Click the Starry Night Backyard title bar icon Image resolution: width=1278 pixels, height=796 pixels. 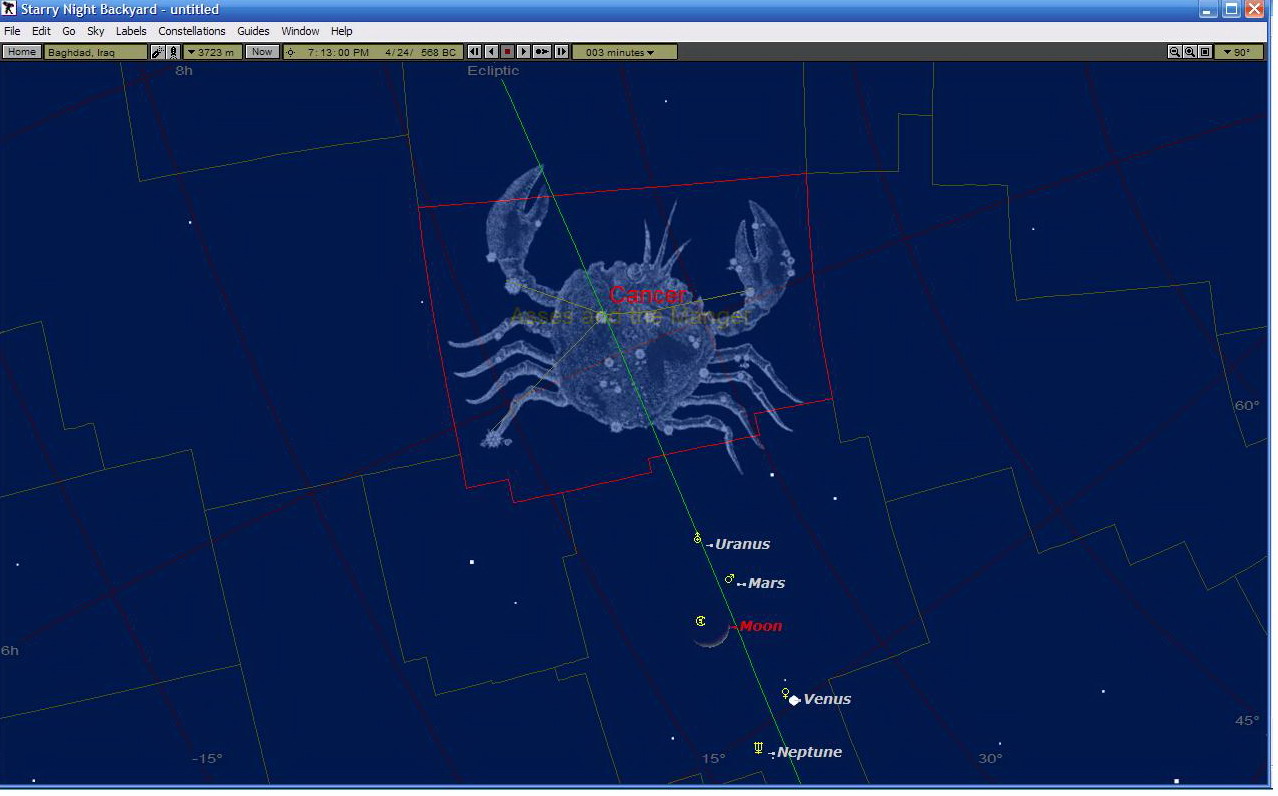click(x=9, y=9)
